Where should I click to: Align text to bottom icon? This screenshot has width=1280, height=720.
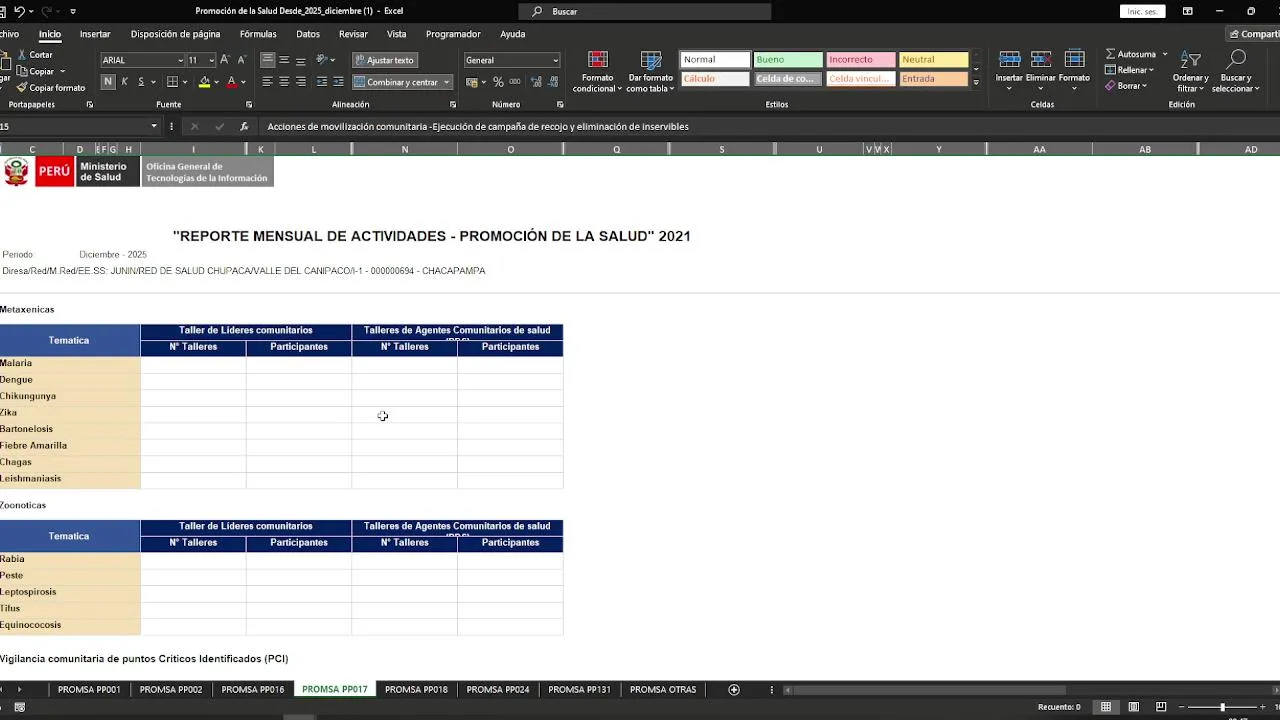[x=301, y=60]
